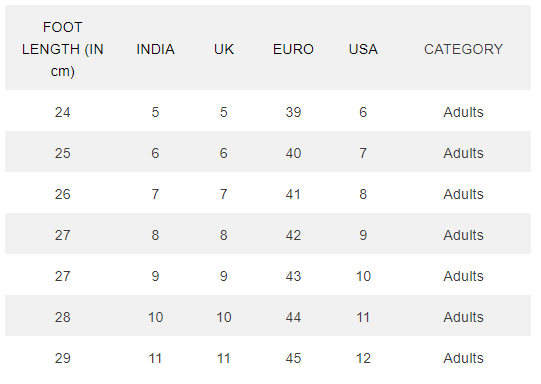The height and width of the screenshot is (384, 541).
Task: Click EURO size 43 cell
Action: pyautogui.click(x=293, y=276)
